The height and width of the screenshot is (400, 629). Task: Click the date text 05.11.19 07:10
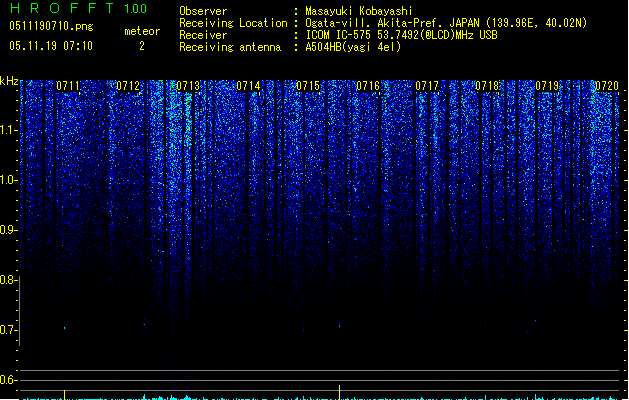click(x=51, y=46)
